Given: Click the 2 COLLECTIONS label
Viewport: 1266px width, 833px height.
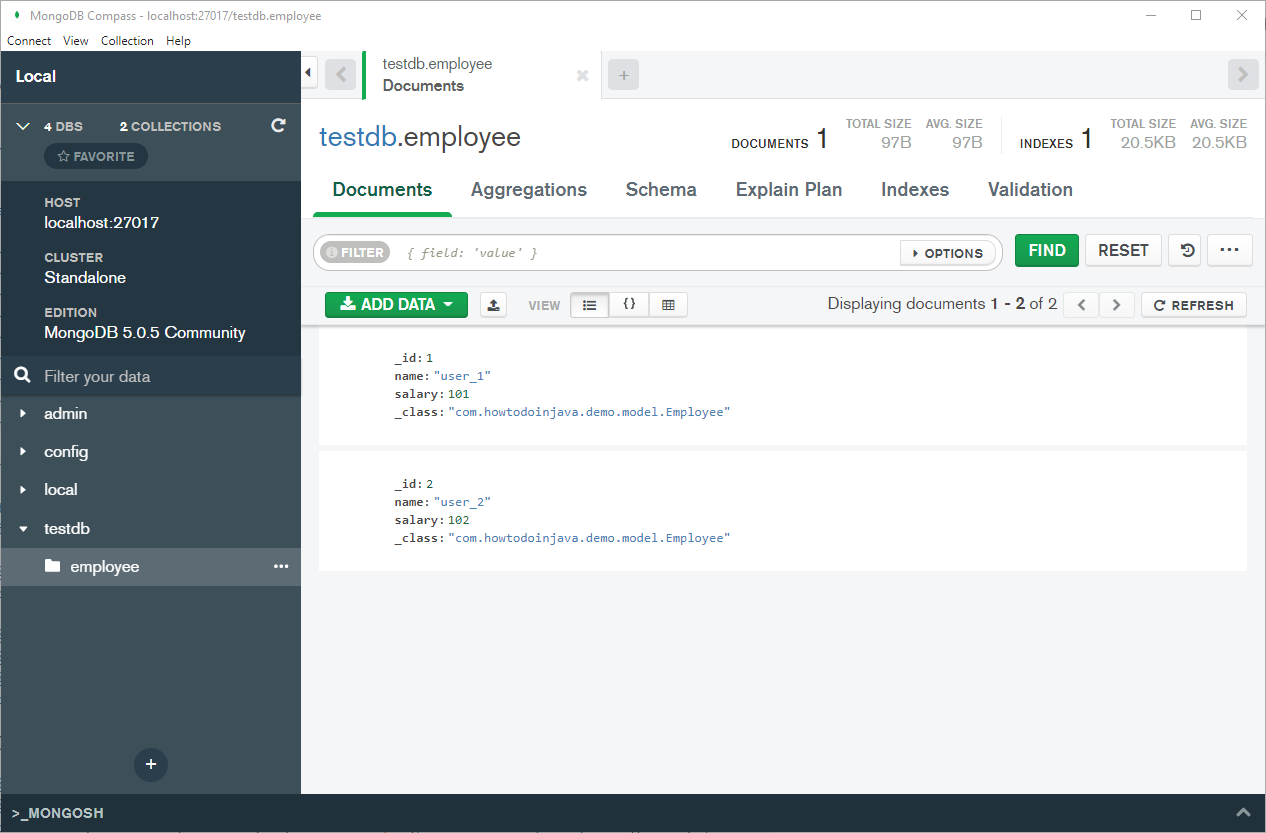Looking at the screenshot, I should (x=170, y=127).
